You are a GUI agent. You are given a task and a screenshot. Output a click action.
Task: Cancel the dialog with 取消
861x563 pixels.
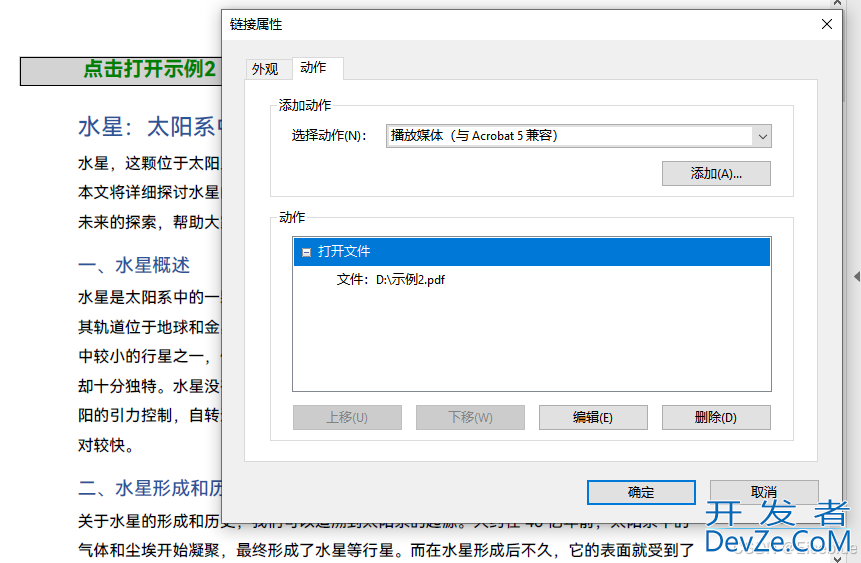764,492
